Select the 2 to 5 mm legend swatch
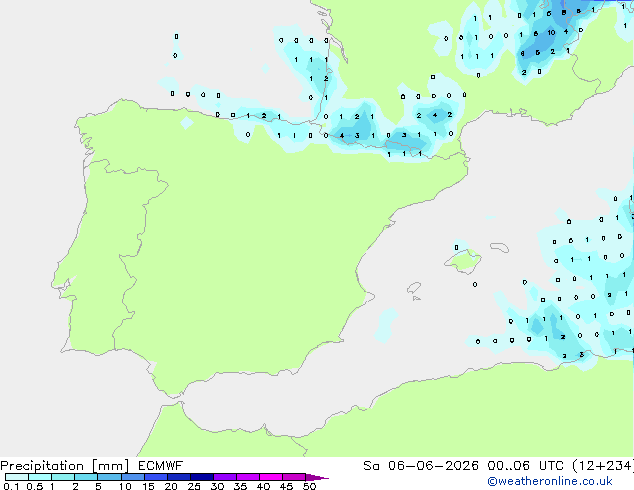Image resolution: width=634 pixels, height=490 pixels. 86,477
